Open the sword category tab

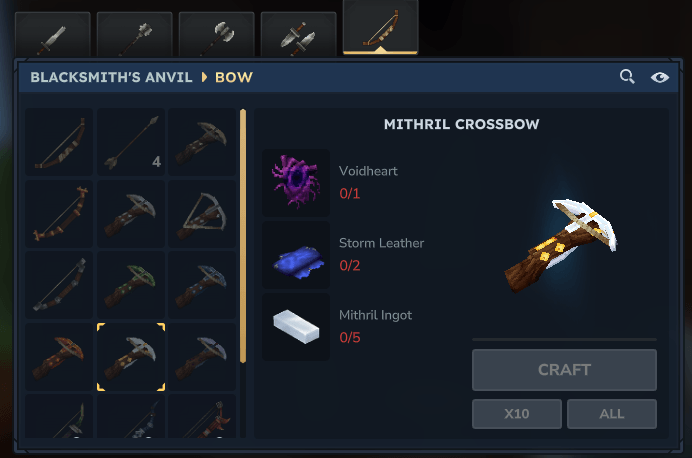(x=53, y=34)
